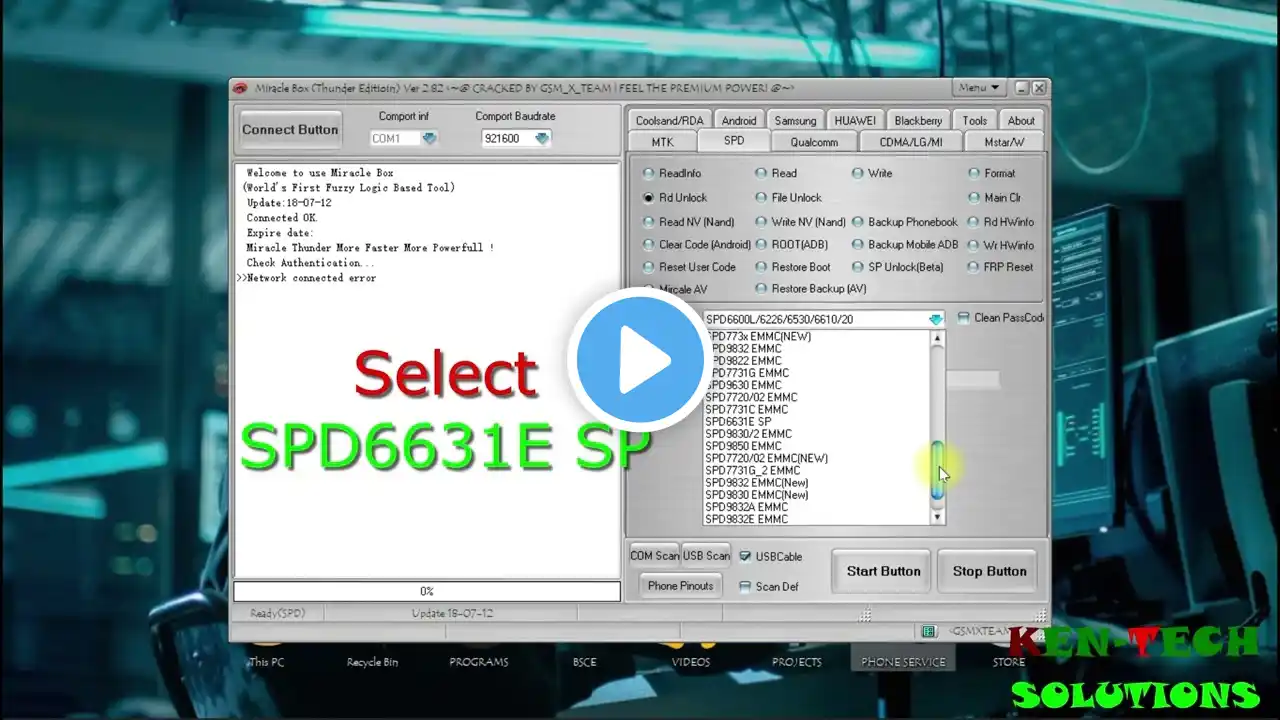Open the Comport Baudrate 921600 dropdown
This screenshot has height=720, width=1280.
[542, 139]
